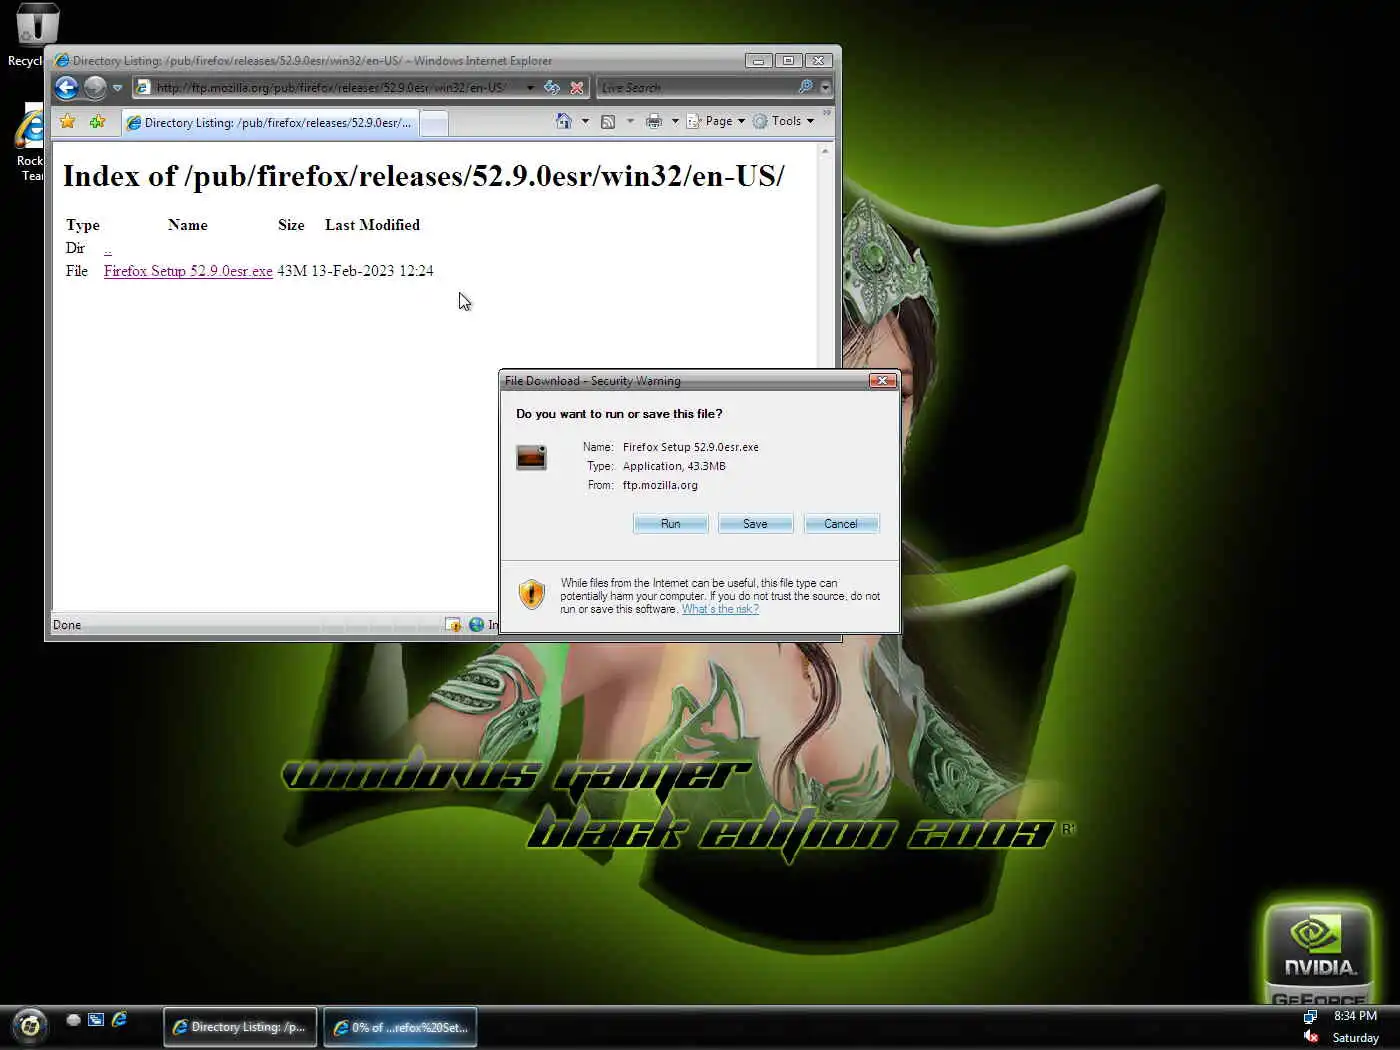Viewport: 1400px width, 1050px height.
Task: Refresh the page with the Refresh icon
Action: click(551, 88)
